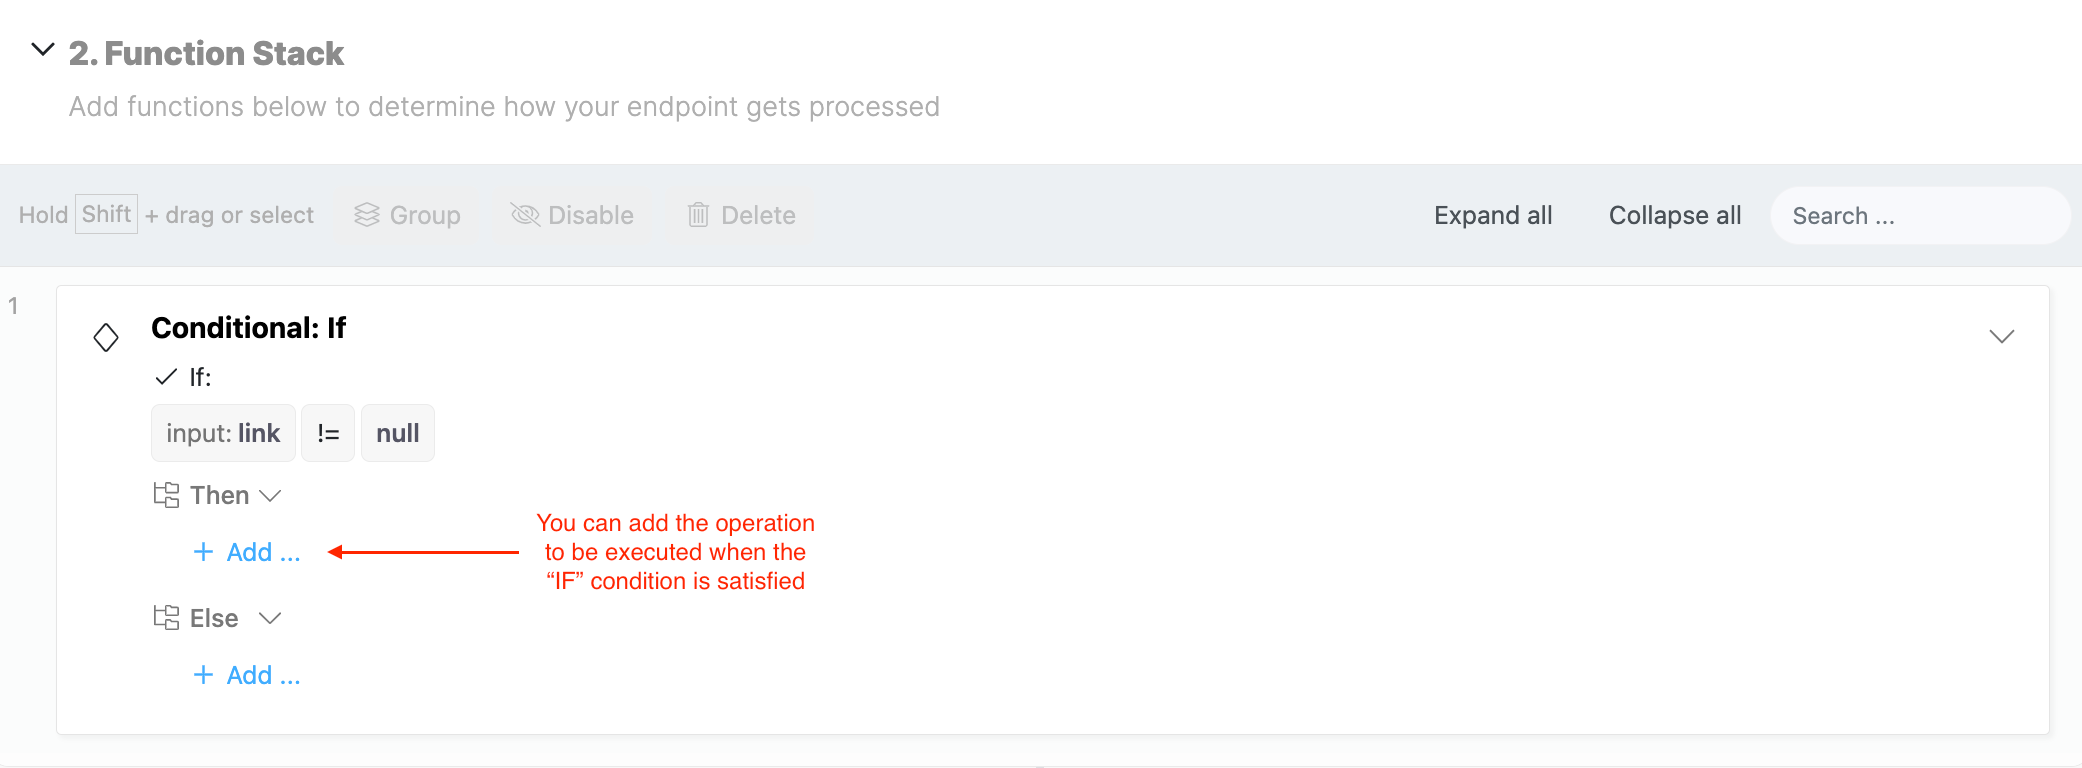The width and height of the screenshot is (2082, 768).
Task: Click the Conditional: If title
Action: point(248,328)
